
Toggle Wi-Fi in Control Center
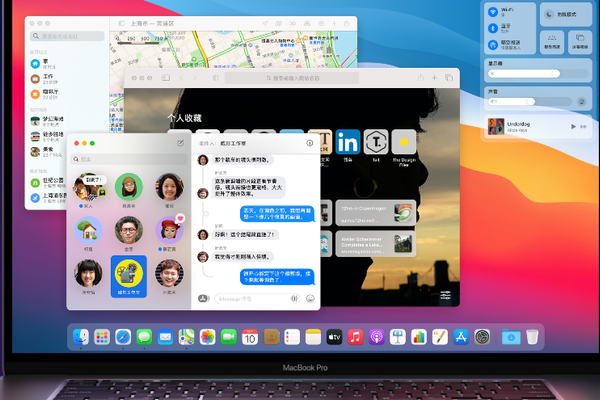coord(493,12)
